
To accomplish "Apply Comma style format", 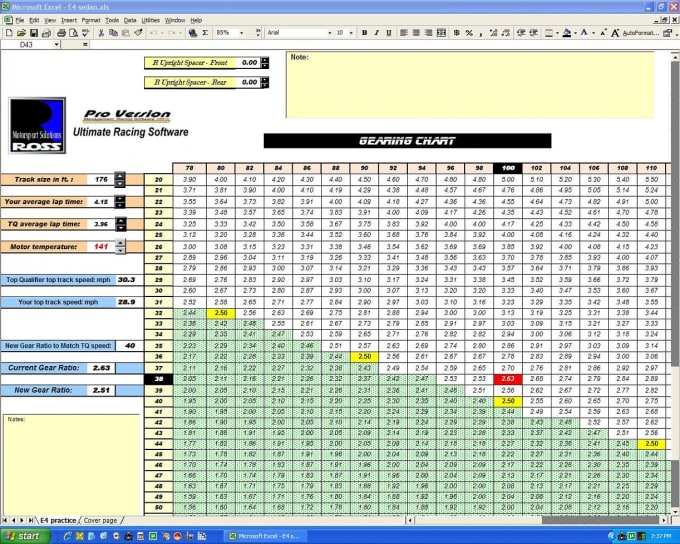I will tap(481, 33).
